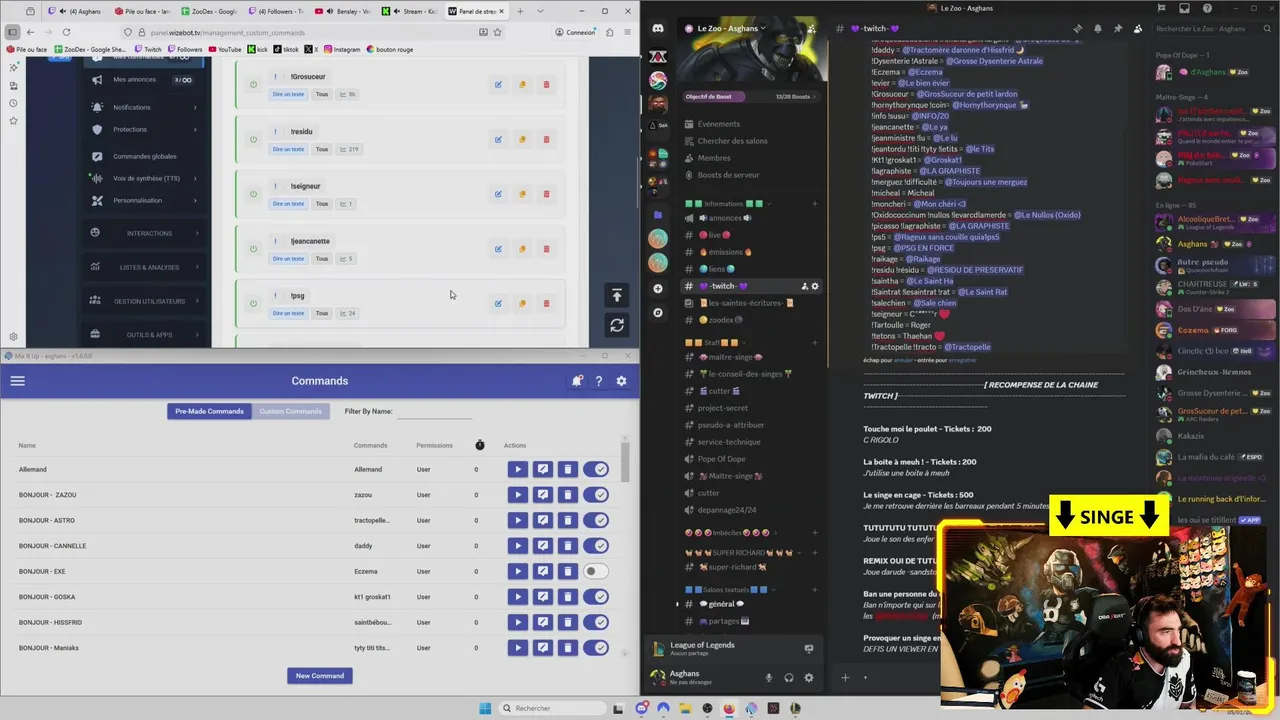
Task: Open Discord notification settings bell for channel
Action: coord(1098,29)
